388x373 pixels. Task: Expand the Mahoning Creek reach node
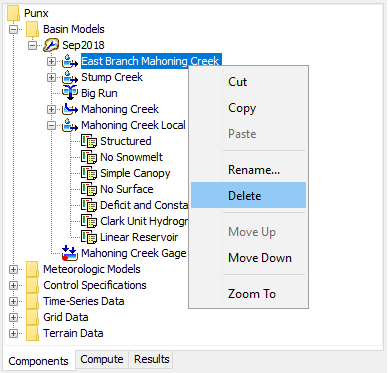pos(51,109)
